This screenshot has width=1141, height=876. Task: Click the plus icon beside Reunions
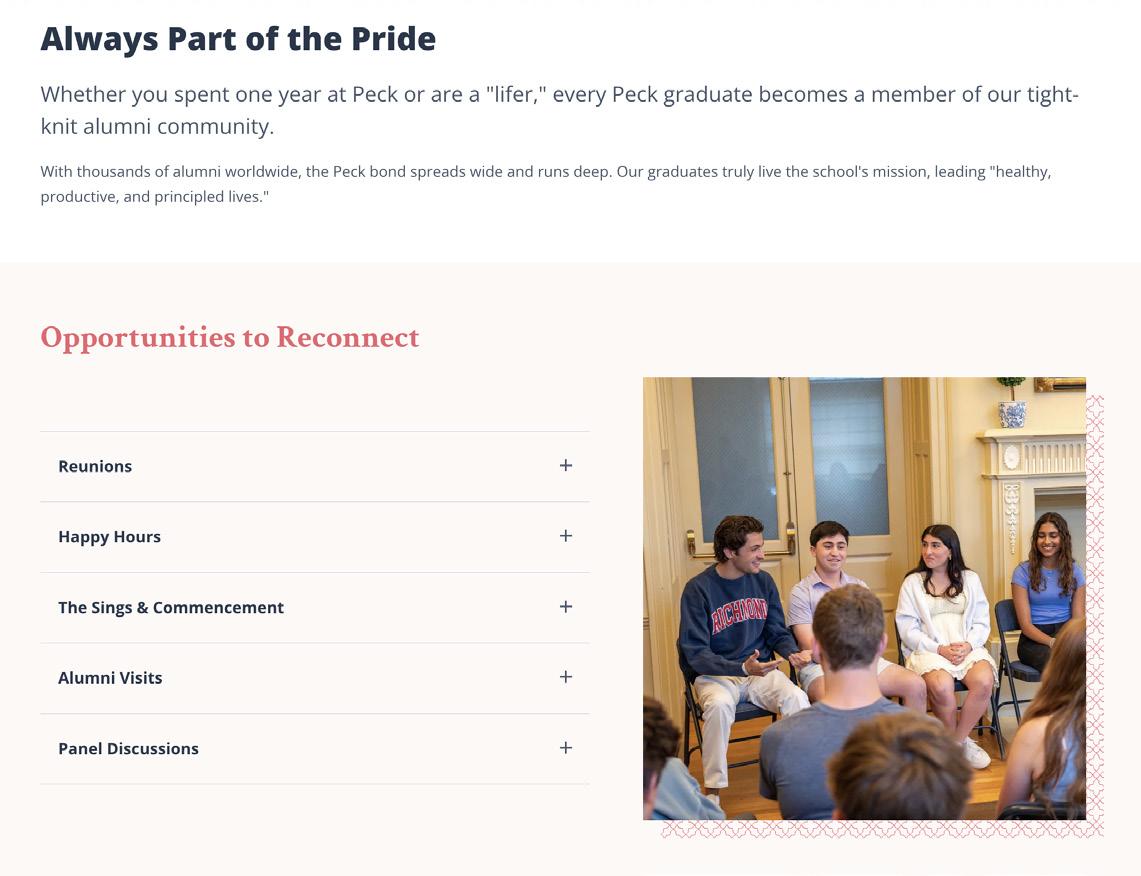coord(566,466)
